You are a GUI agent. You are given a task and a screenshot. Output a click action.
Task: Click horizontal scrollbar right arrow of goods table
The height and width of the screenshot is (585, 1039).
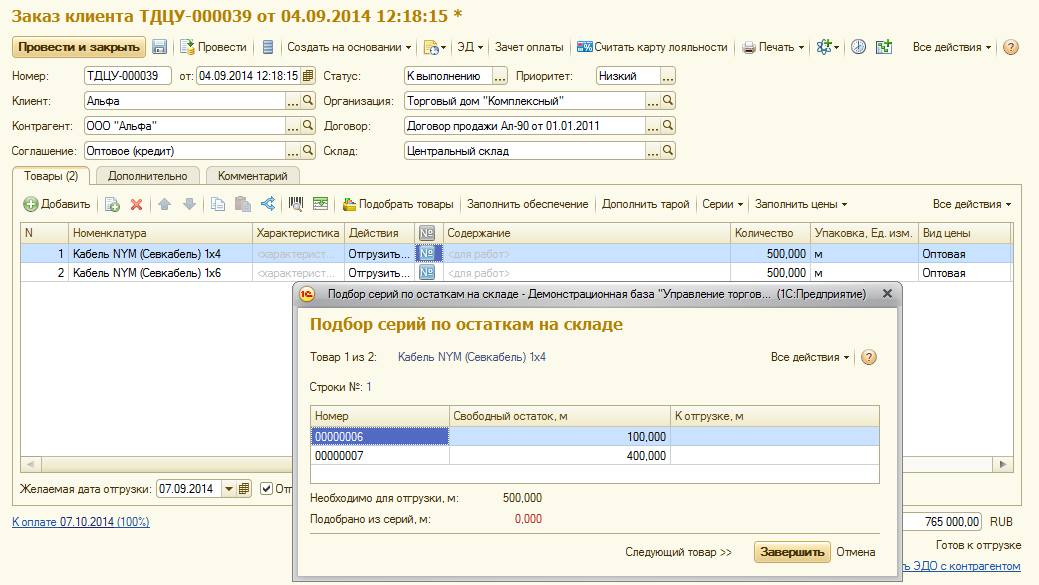pyautogui.click(x=1003, y=464)
